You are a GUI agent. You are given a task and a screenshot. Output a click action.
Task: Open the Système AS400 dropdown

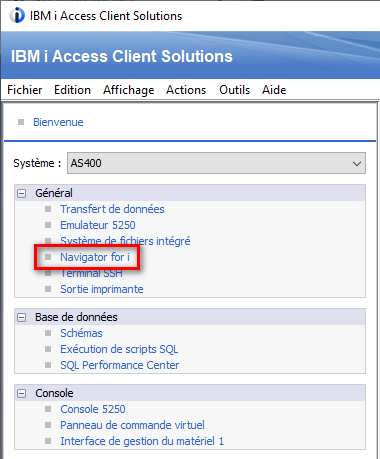pos(216,163)
